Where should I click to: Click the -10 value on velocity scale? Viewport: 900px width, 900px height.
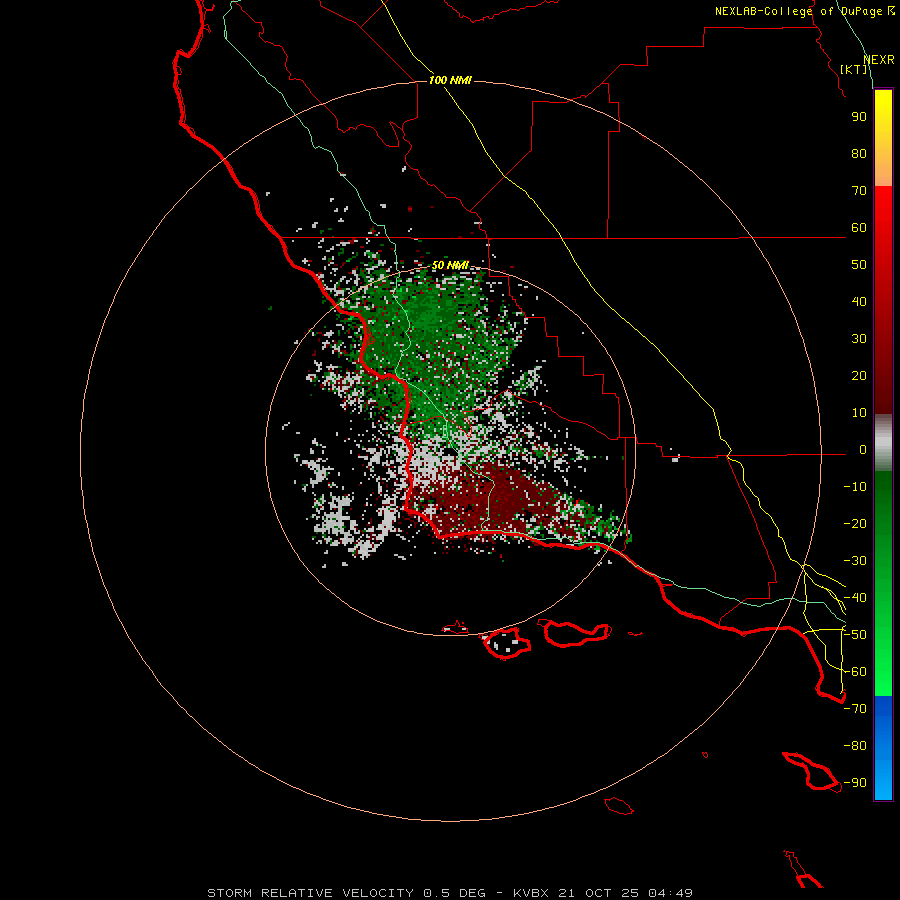[855, 487]
